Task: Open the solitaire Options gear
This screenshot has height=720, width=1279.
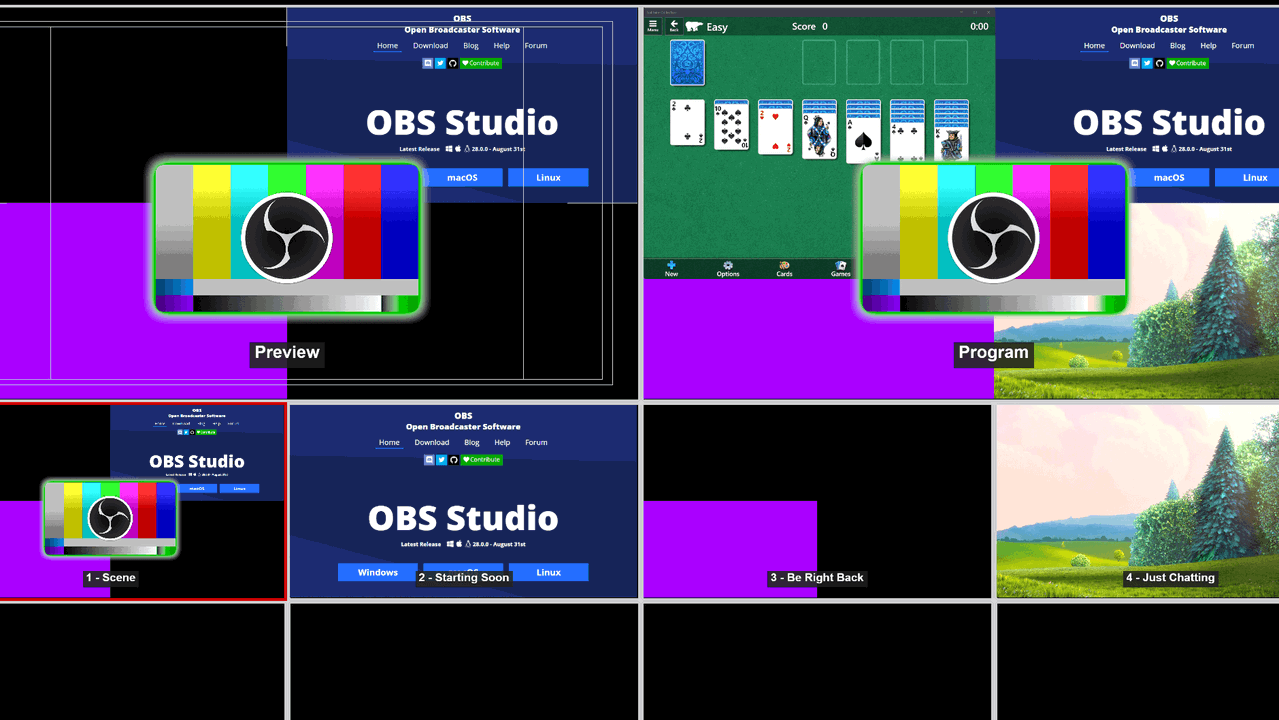Action: pos(728,268)
